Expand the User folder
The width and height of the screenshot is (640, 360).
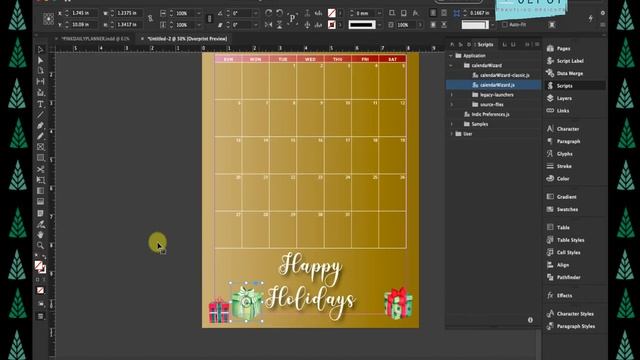pos(451,134)
